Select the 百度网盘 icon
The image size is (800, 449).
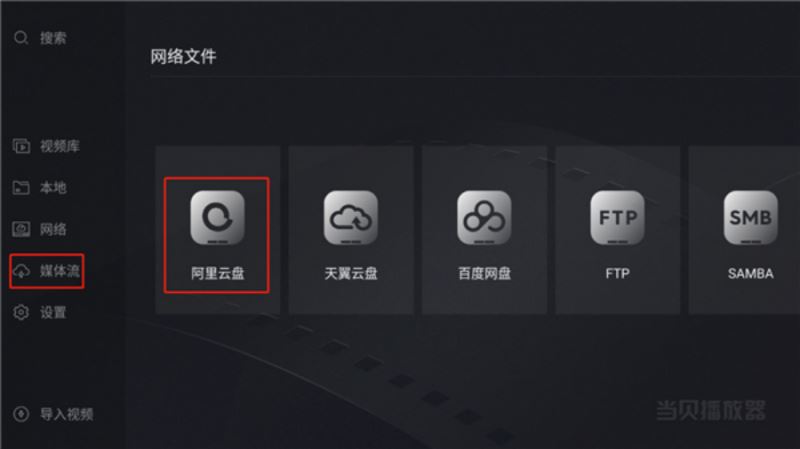pyautogui.click(x=484, y=218)
